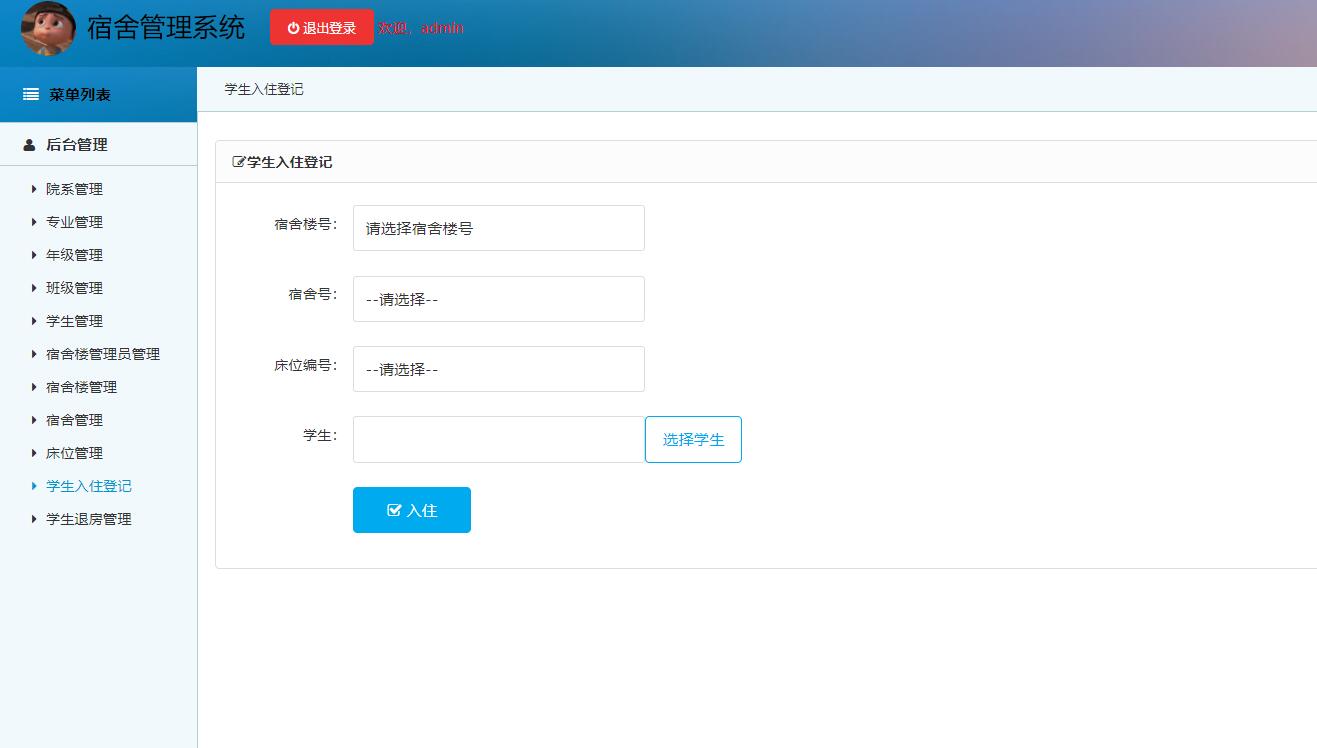Select 学生管理 in the sidebar
Screen dimensions: 1317x748
click(x=72, y=321)
